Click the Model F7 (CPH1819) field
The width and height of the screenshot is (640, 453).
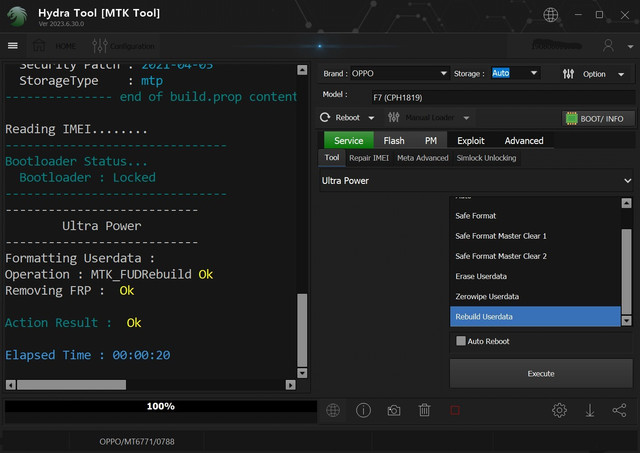(x=502, y=98)
